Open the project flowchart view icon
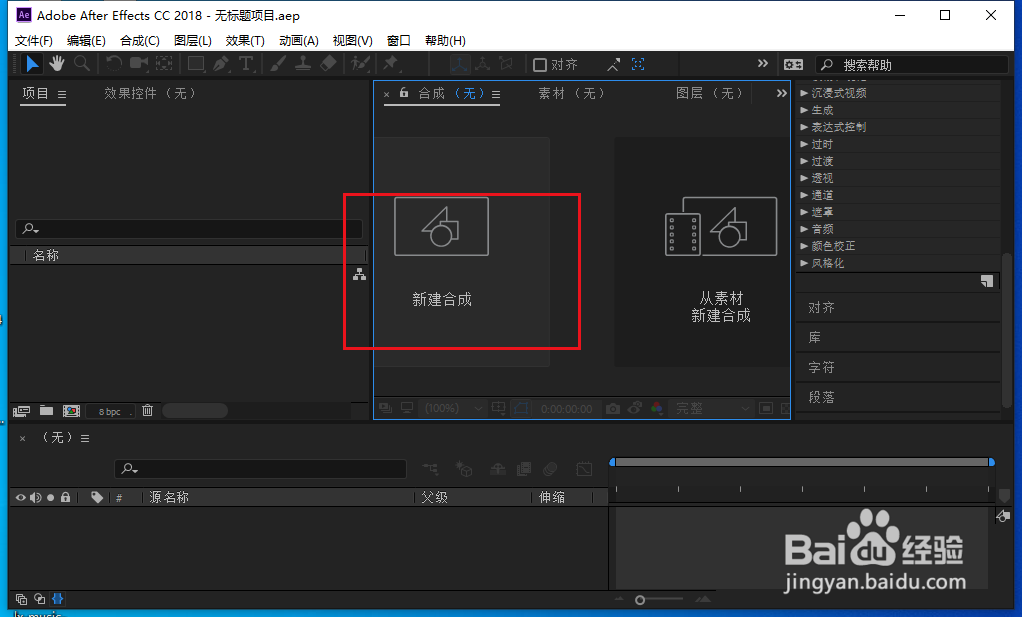 pos(360,274)
